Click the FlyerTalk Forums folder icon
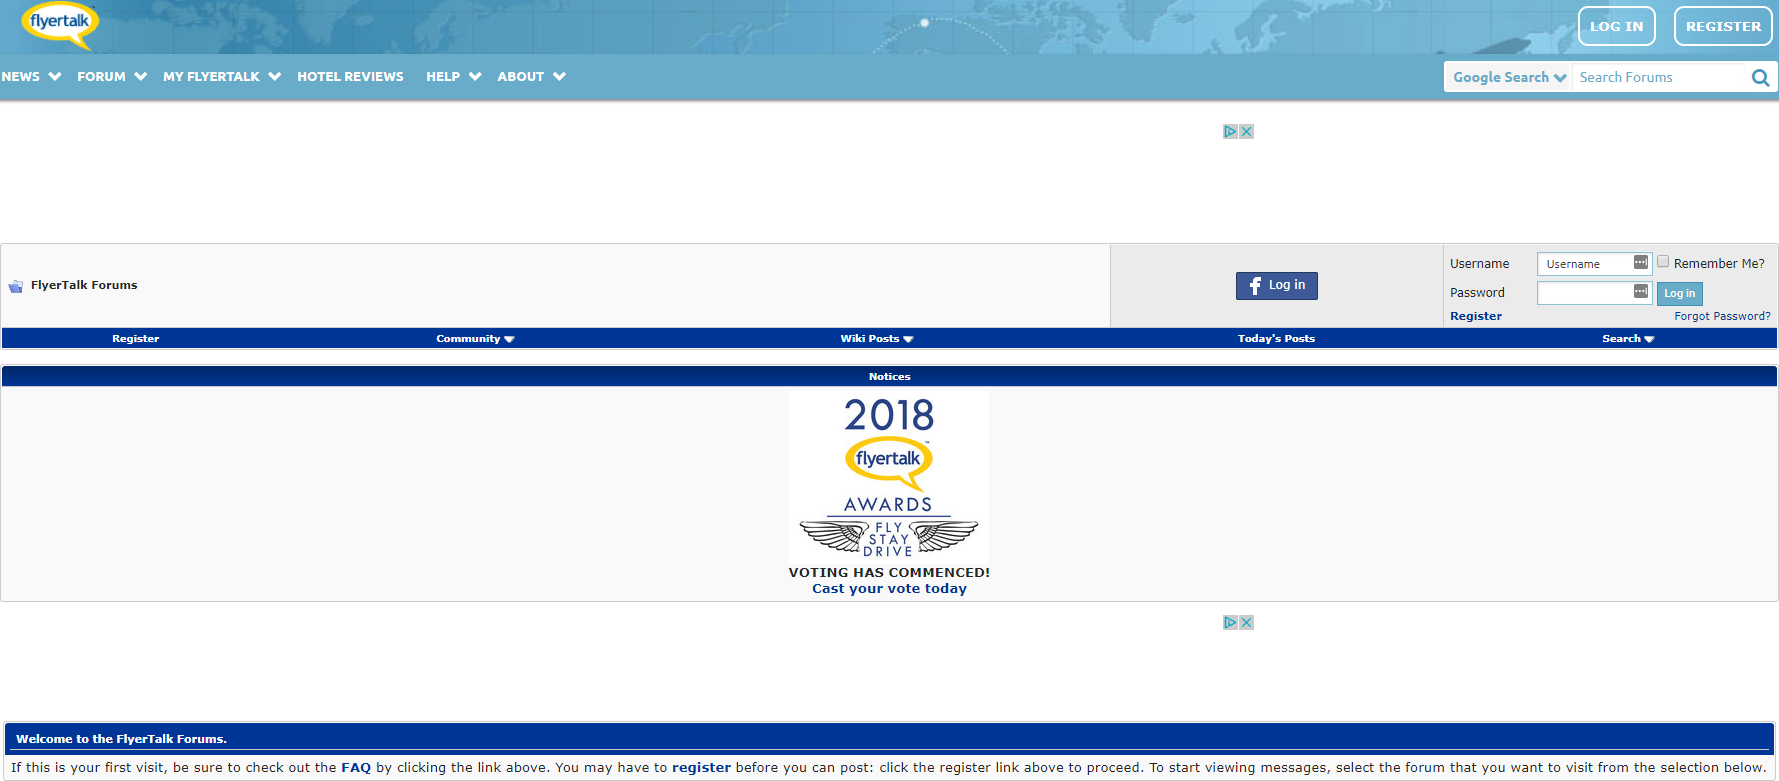 pos(16,286)
